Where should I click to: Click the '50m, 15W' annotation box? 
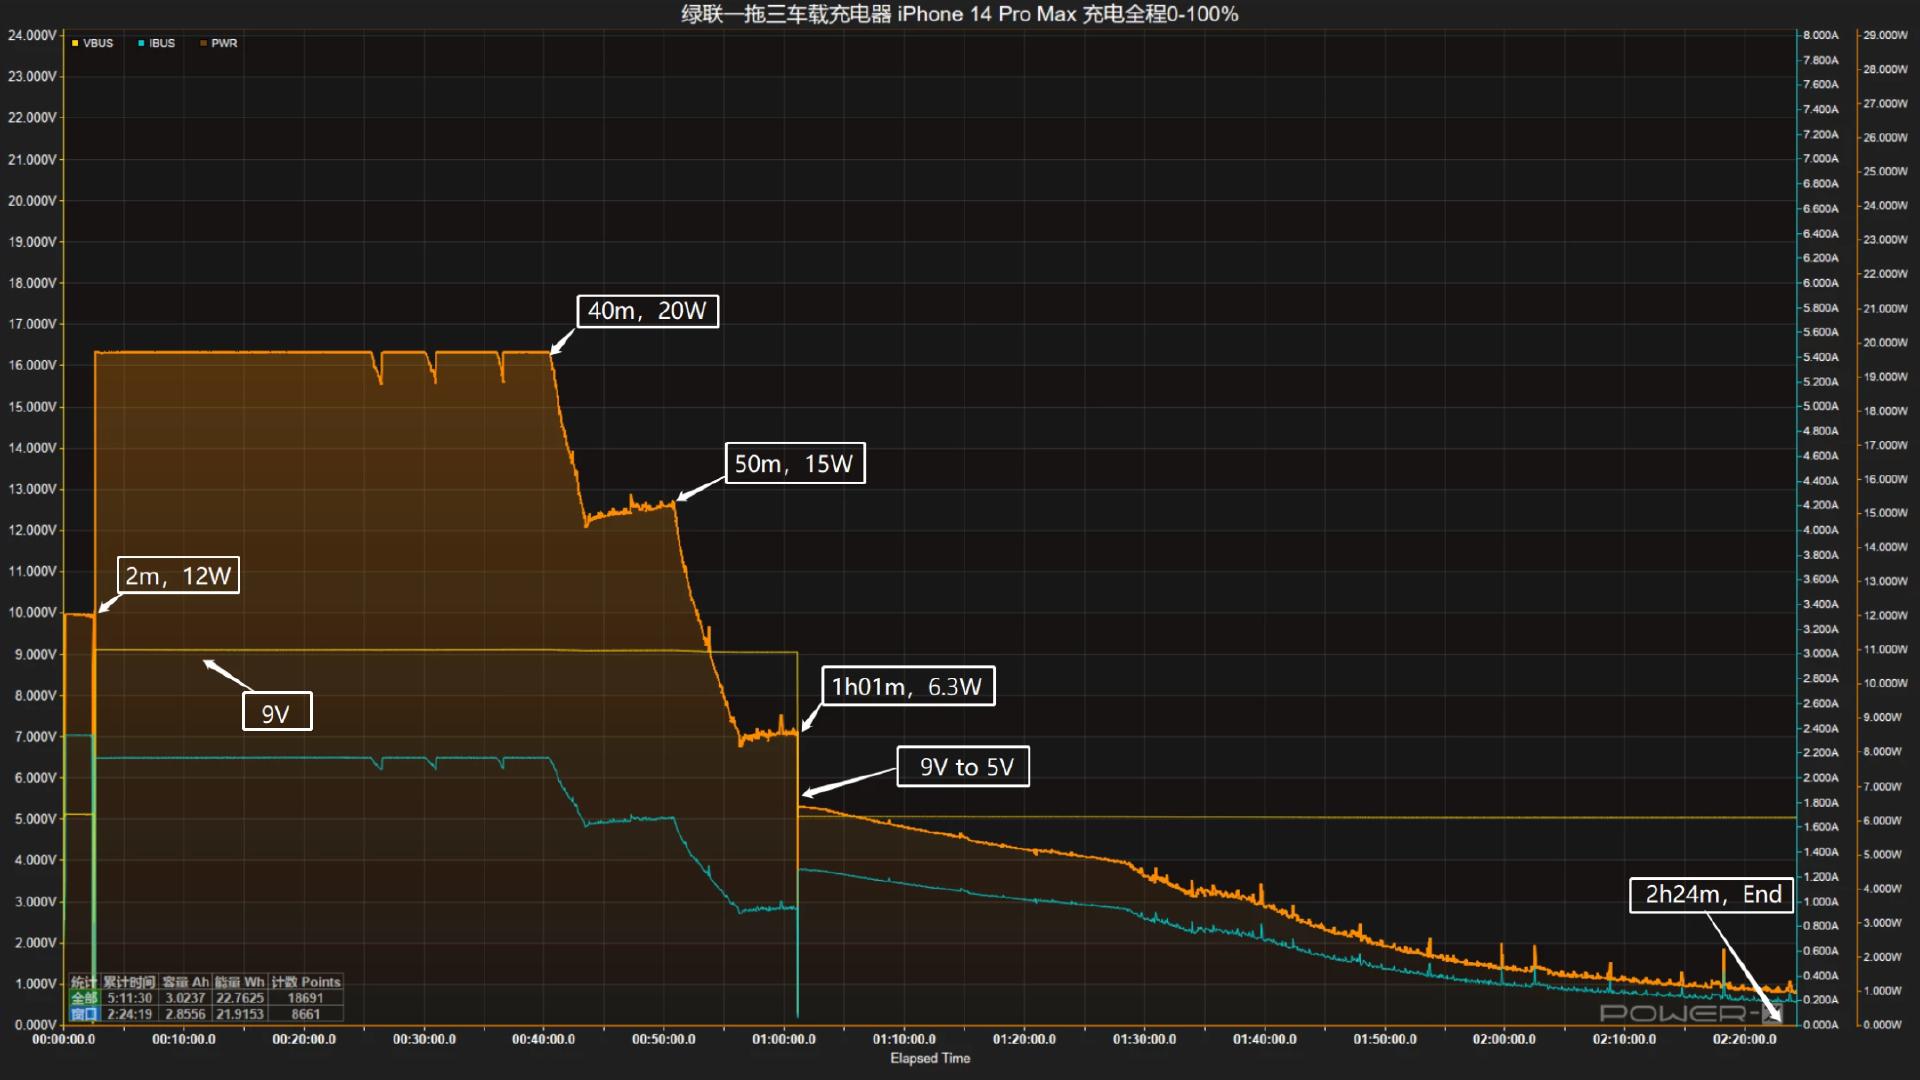(x=794, y=464)
